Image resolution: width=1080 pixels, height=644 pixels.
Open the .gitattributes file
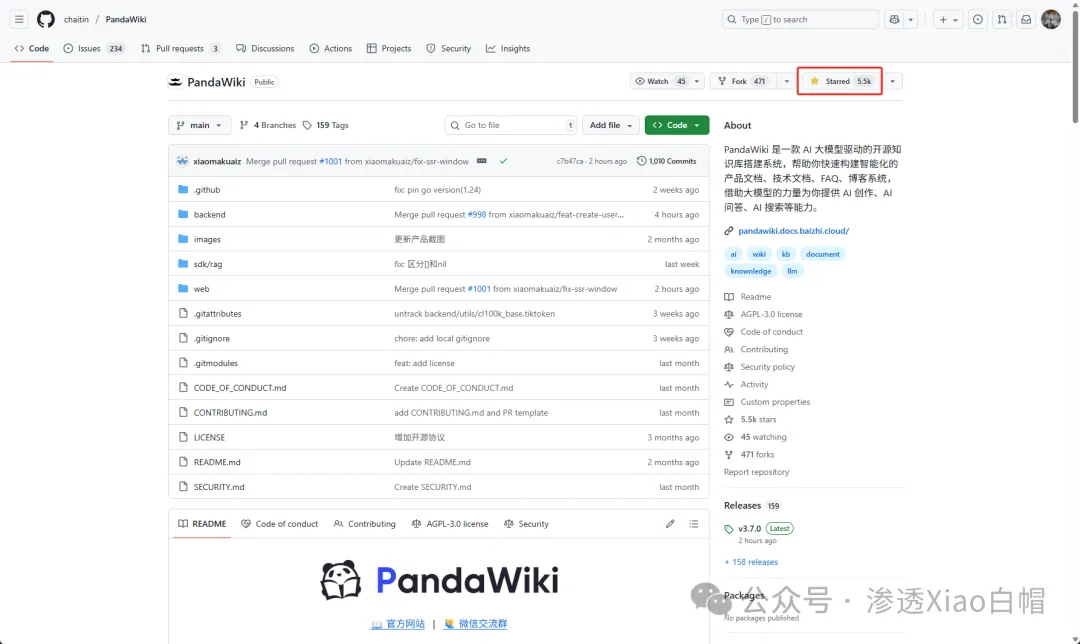218,313
